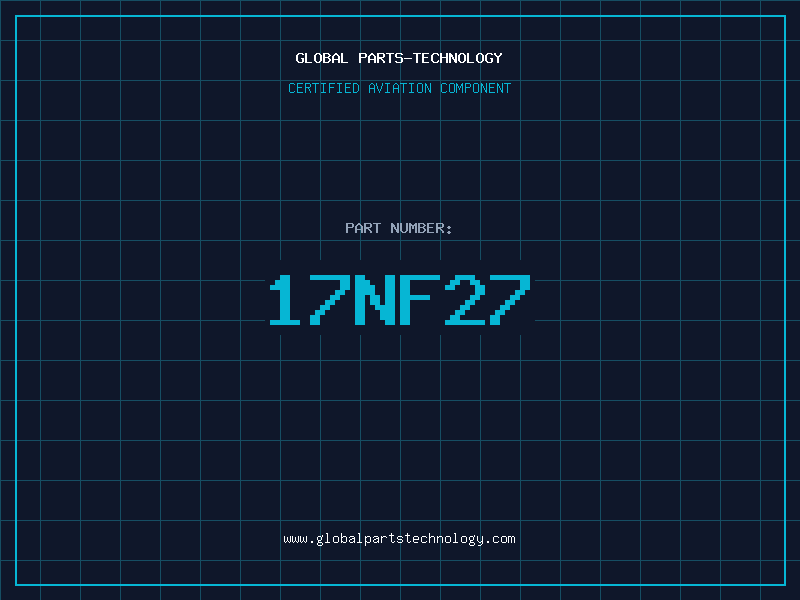The width and height of the screenshot is (800, 600).
Task: Click the CERTIFIED AVIATION COMPONENT subtitle
Action: pos(399,88)
